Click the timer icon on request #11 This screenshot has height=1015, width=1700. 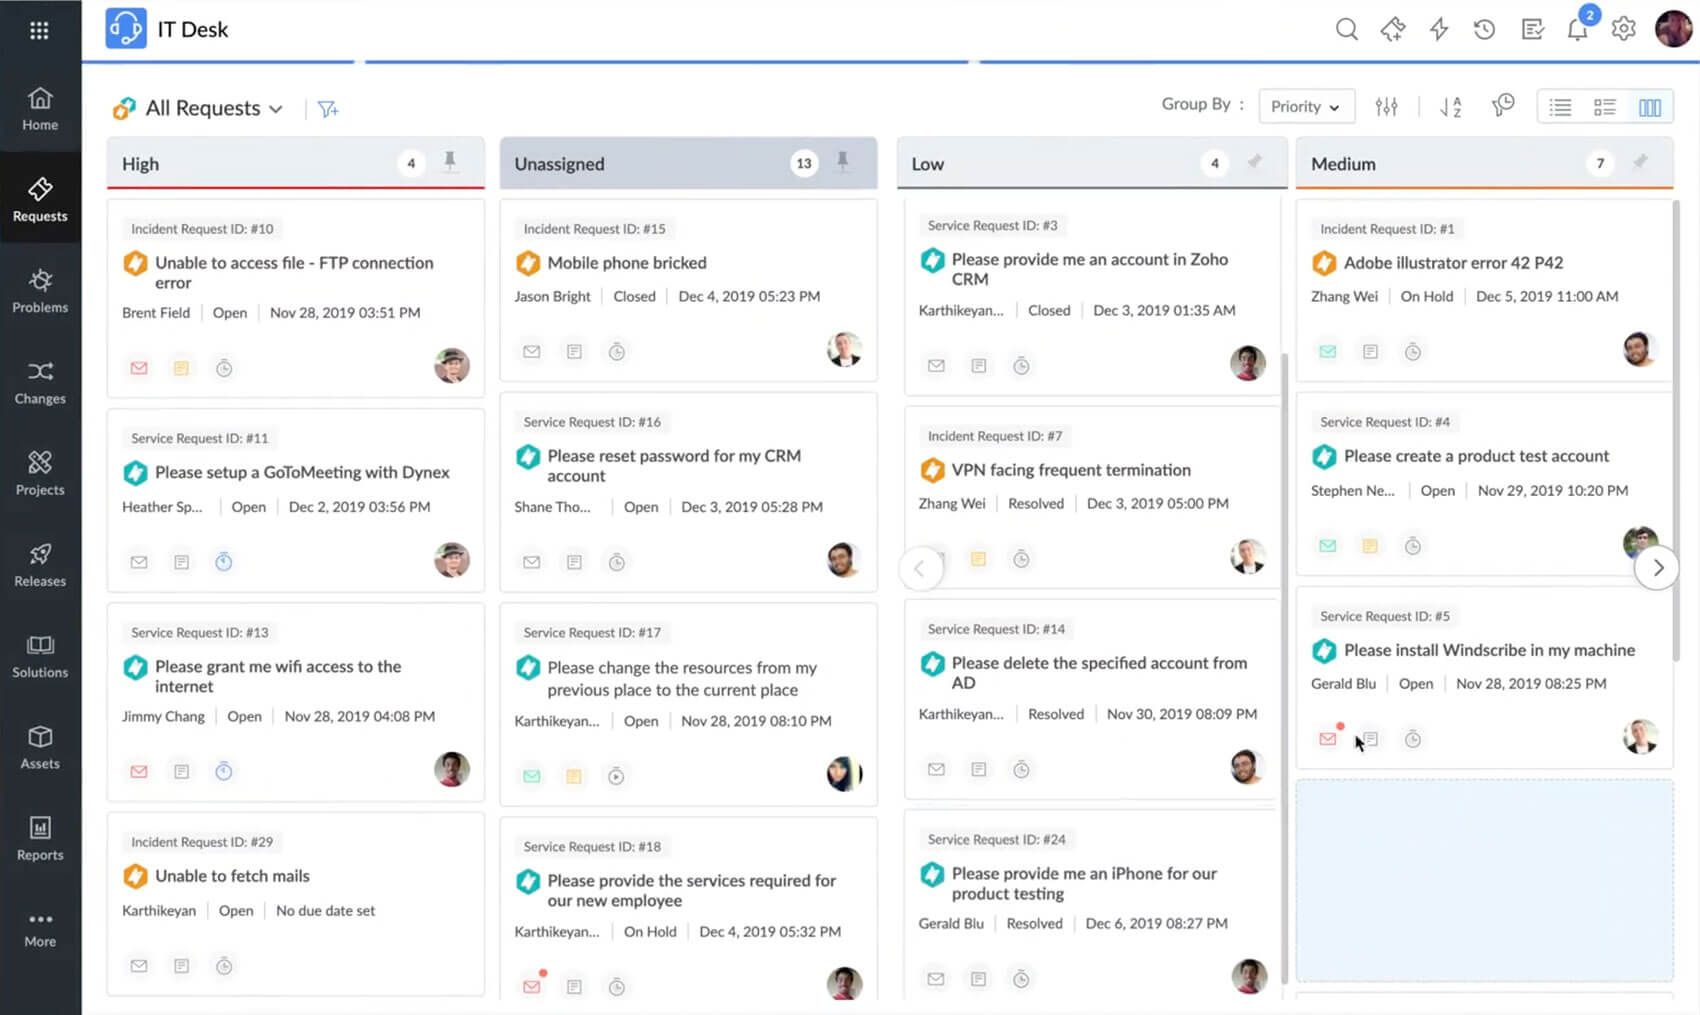tap(224, 562)
